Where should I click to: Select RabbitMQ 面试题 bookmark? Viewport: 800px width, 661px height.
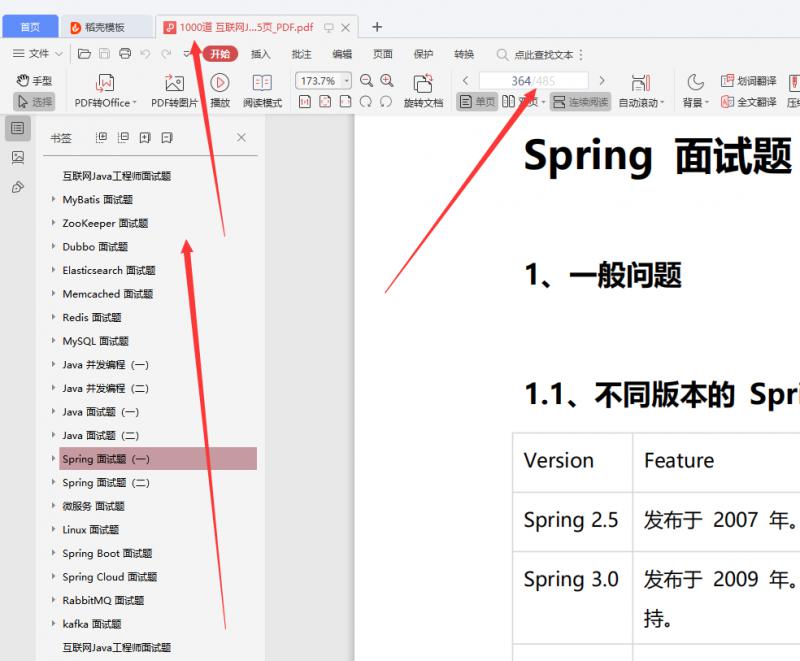(103, 600)
